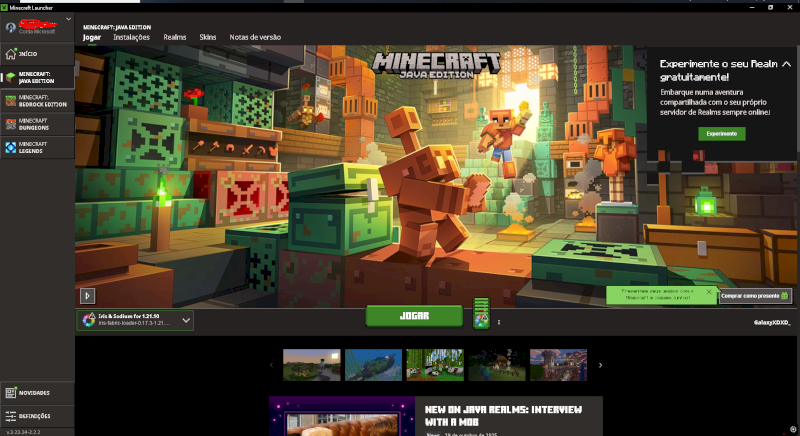This screenshot has height=436, width=800.
Task: Select Minecraft: Java Edition in sidebar
Action: 37,78
